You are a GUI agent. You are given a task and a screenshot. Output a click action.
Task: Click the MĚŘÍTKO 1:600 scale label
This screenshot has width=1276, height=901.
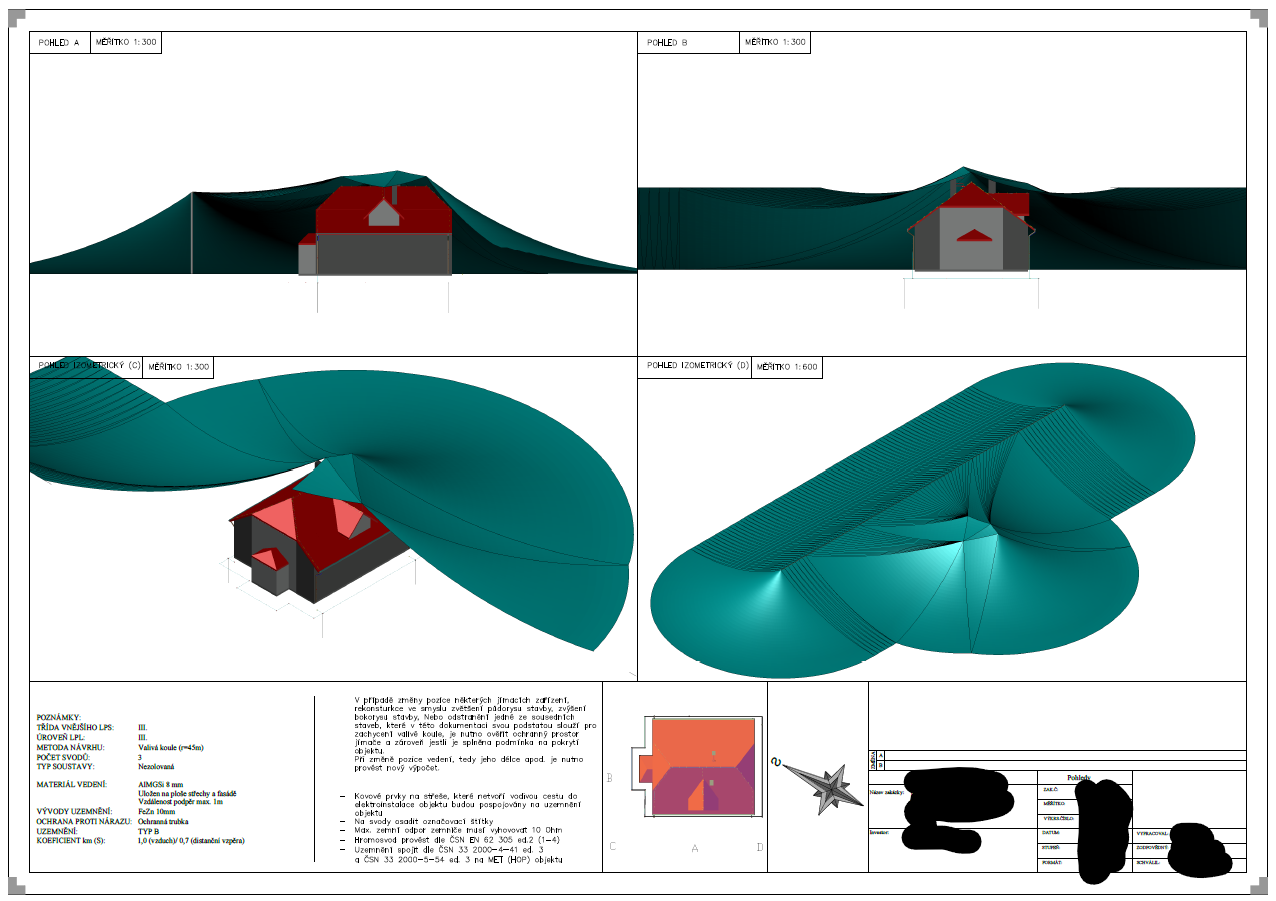tap(787, 367)
